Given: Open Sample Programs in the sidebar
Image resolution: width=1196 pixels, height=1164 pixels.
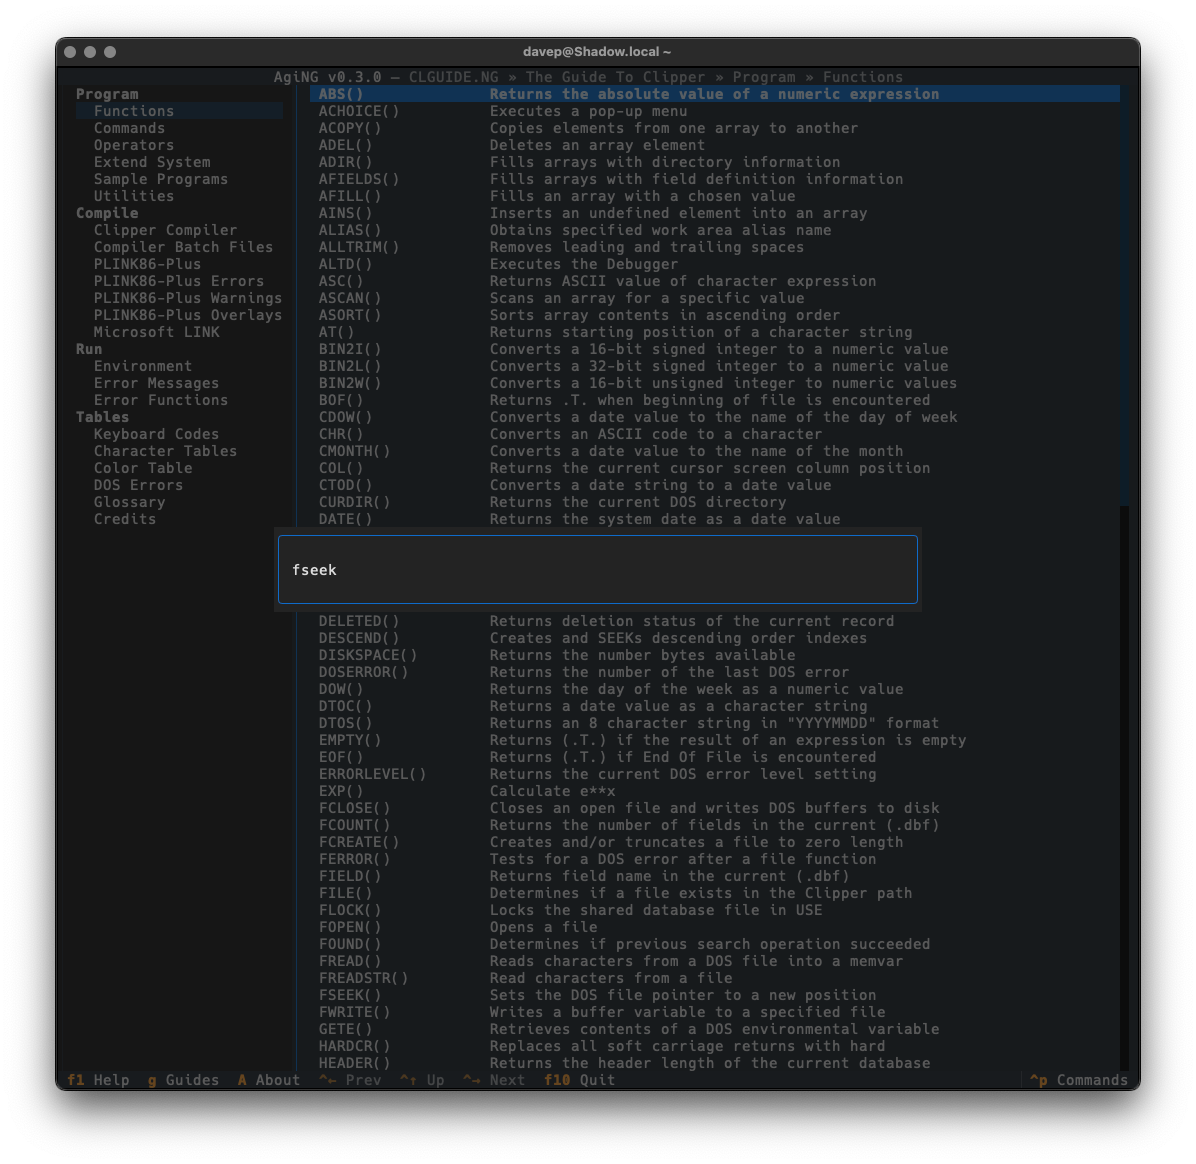Looking at the screenshot, I should pyautogui.click(x=160, y=179).
